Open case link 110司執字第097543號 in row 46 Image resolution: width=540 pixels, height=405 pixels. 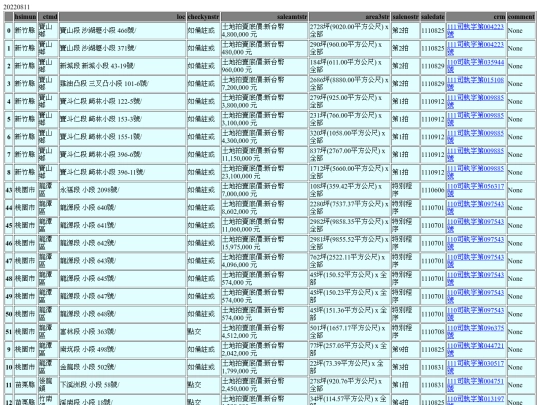coord(475,243)
